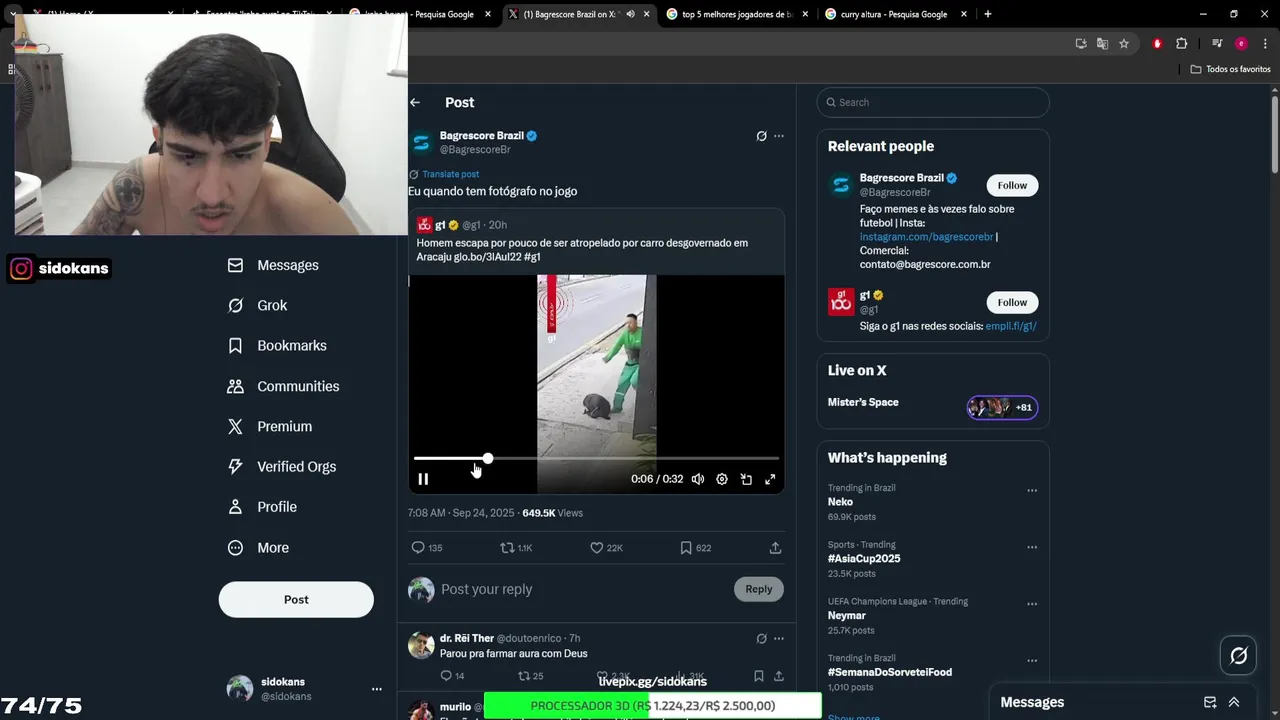The width and height of the screenshot is (1280, 720).
Task: Pause the video in the post
Action: click(423, 479)
